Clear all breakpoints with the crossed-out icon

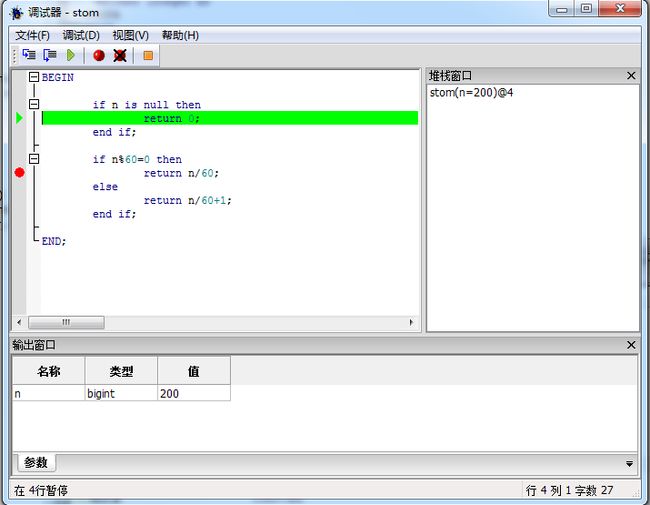120,55
